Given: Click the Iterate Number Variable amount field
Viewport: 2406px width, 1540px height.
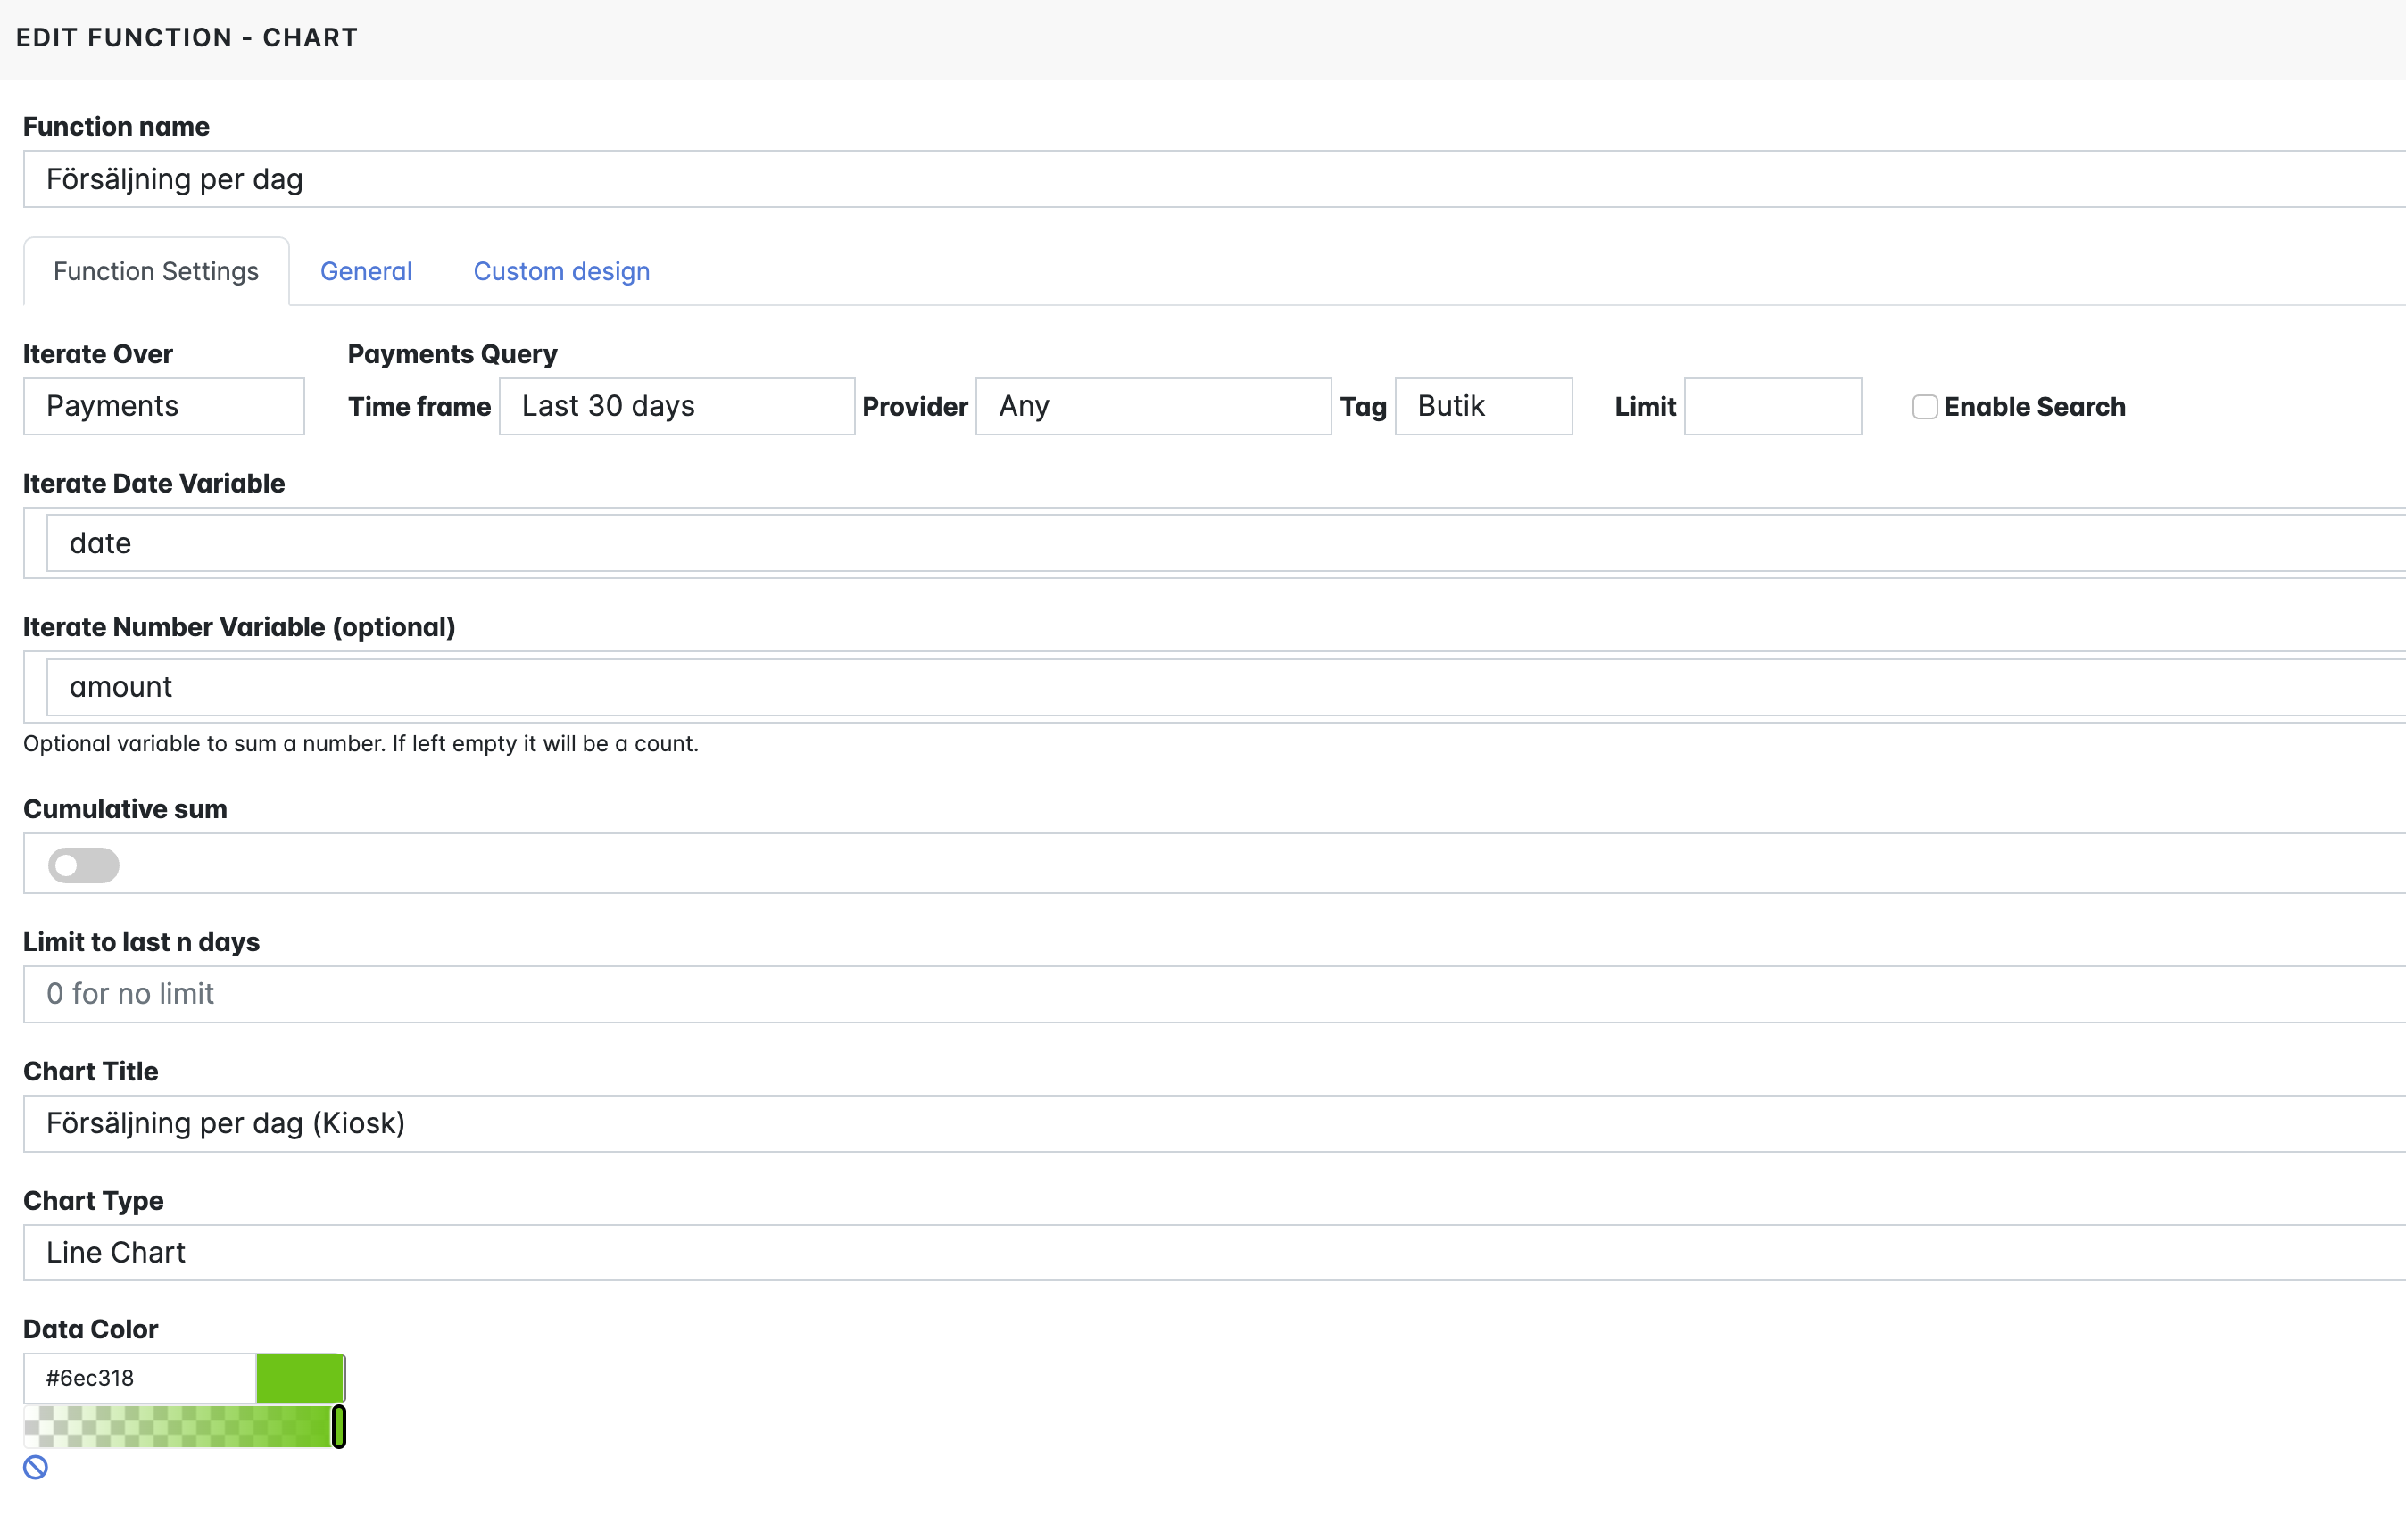Looking at the screenshot, I should click(x=1200, y=687).
